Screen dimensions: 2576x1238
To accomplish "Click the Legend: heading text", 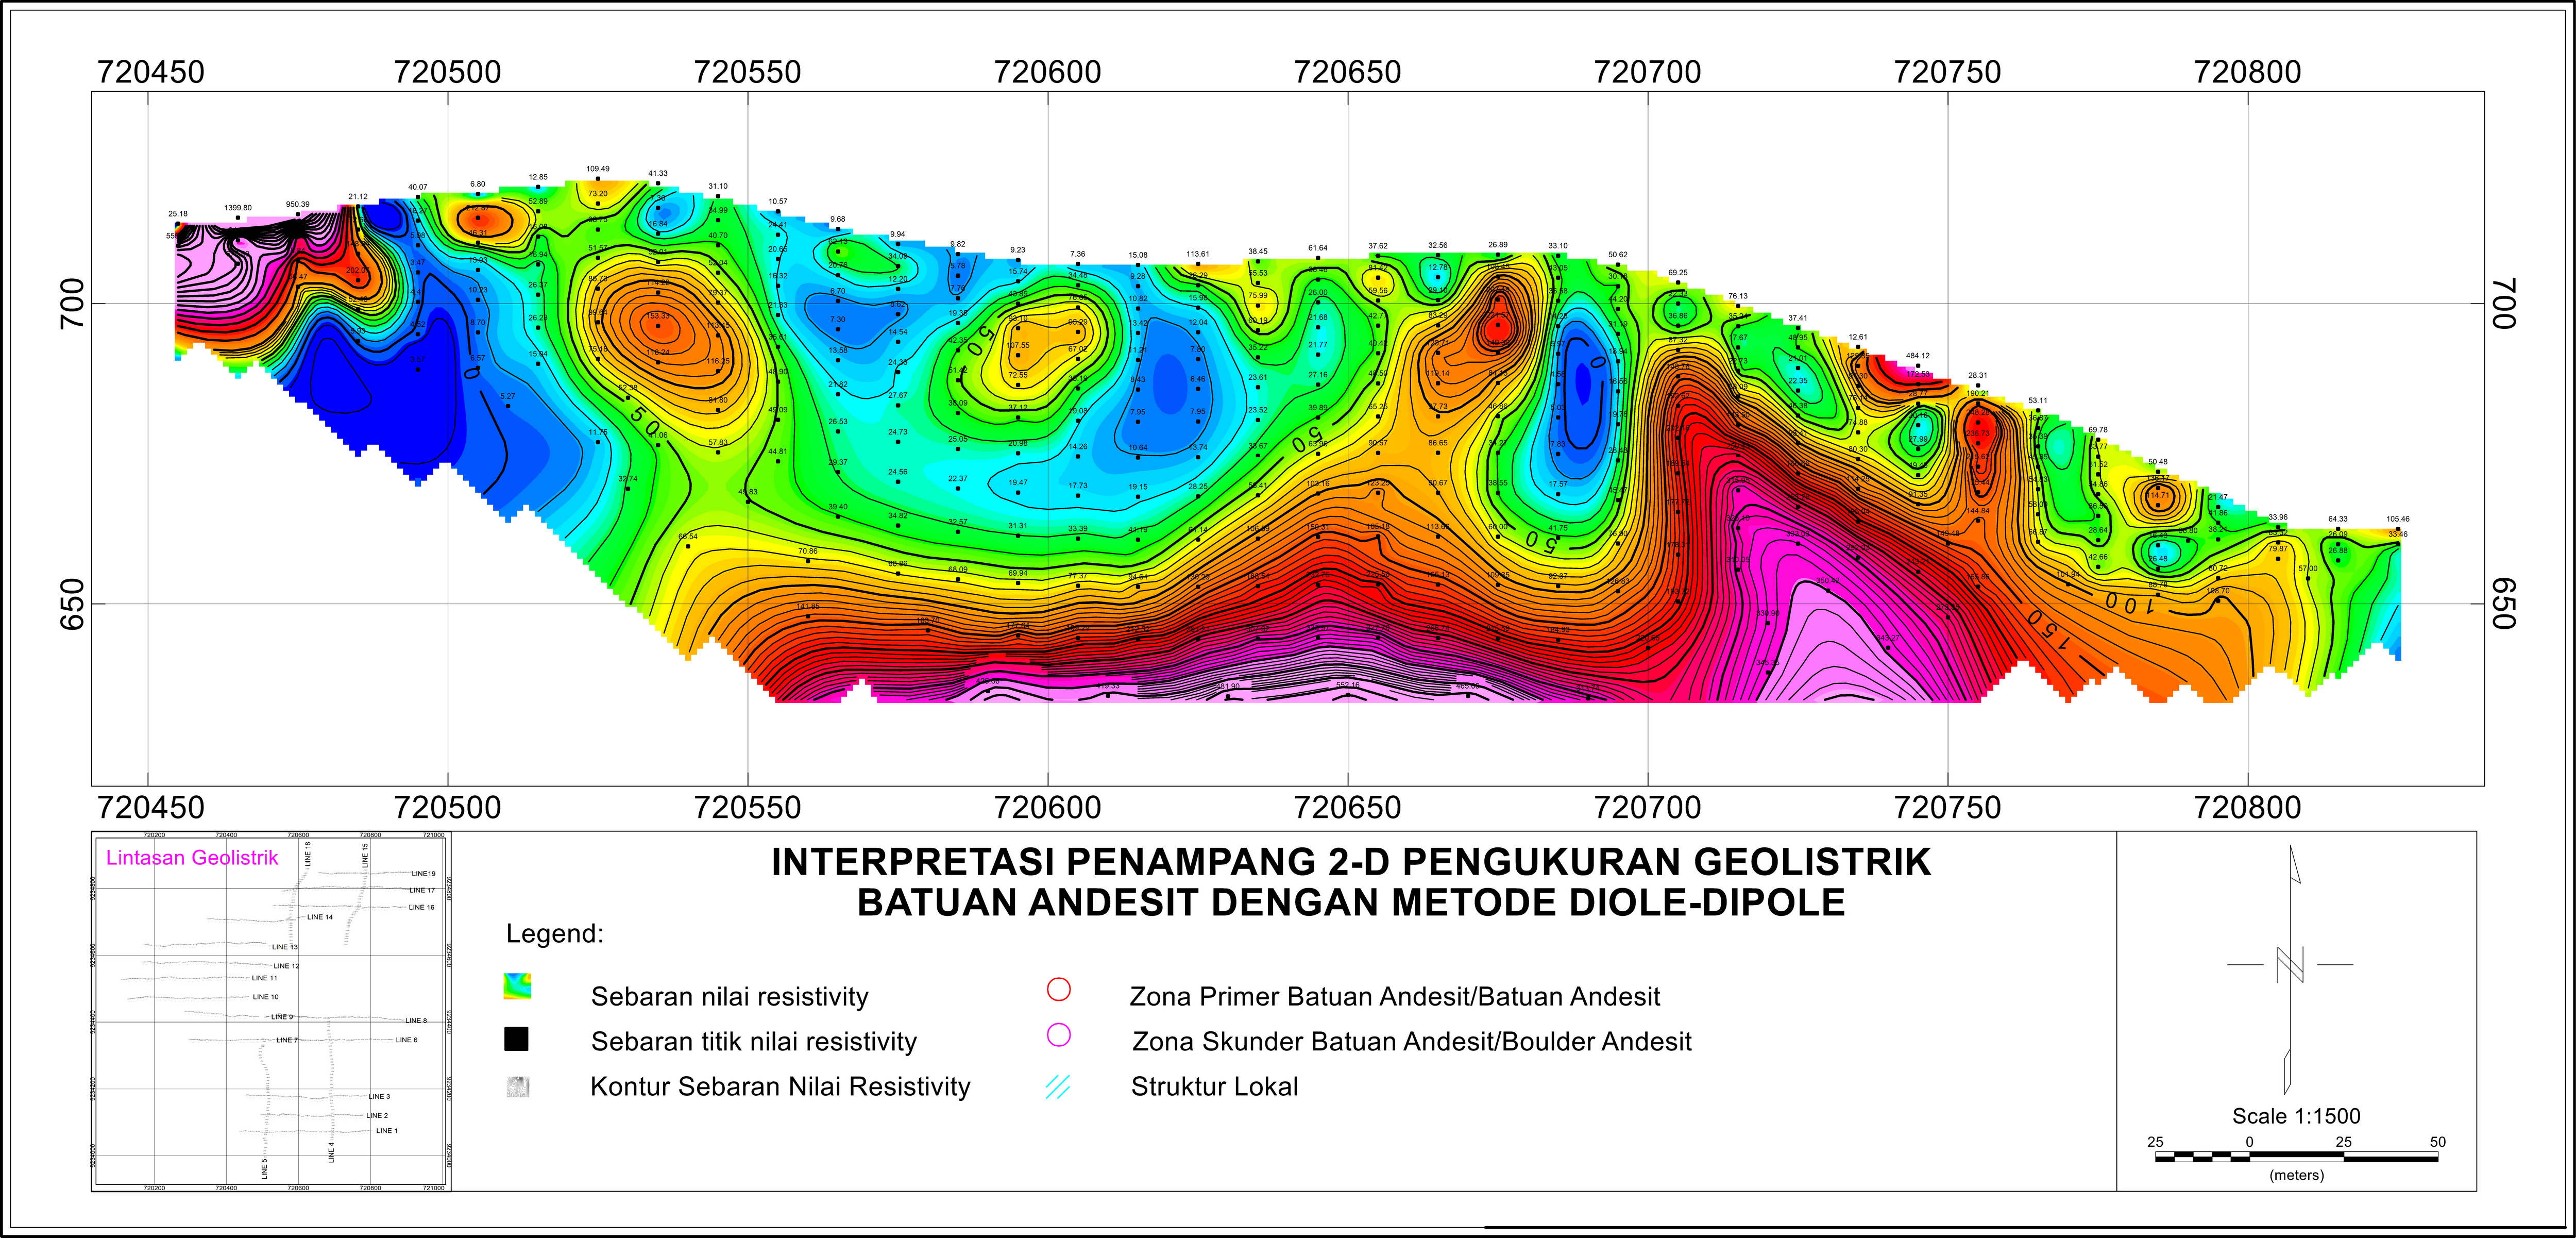I will point(554,934).
